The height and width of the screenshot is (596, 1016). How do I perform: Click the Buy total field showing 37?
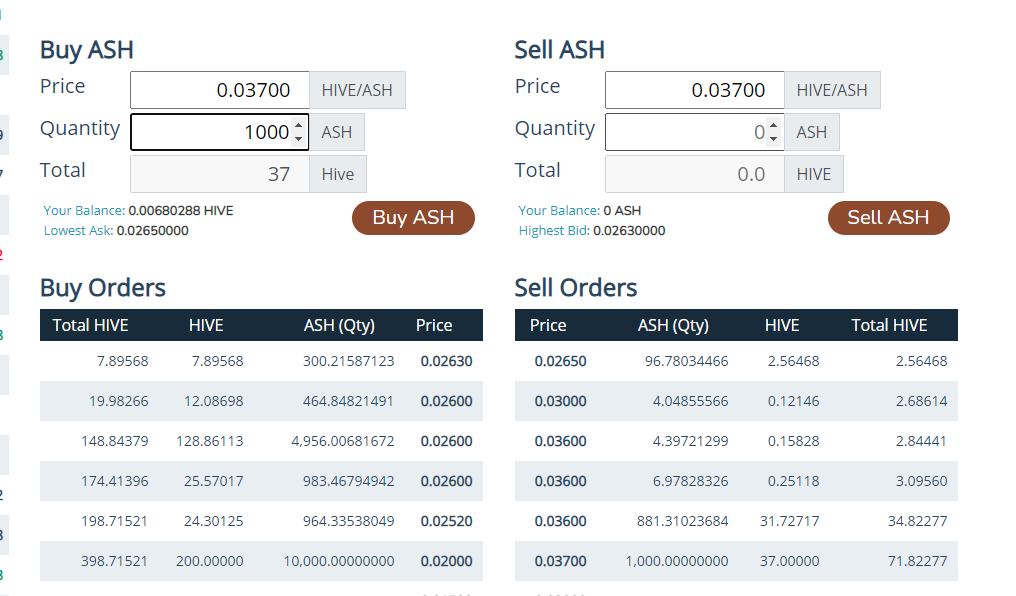(220, 174)
